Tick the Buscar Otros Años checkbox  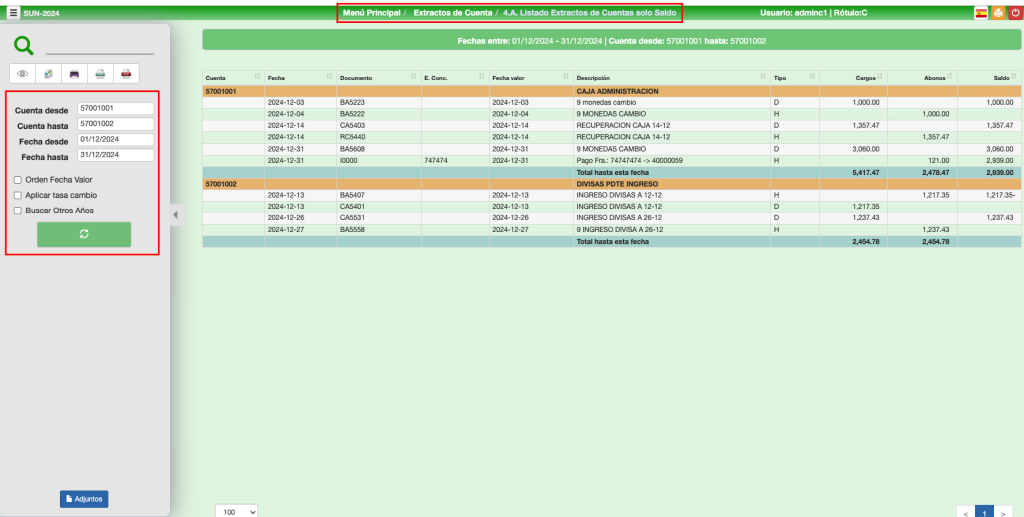[x=17, y=211]
